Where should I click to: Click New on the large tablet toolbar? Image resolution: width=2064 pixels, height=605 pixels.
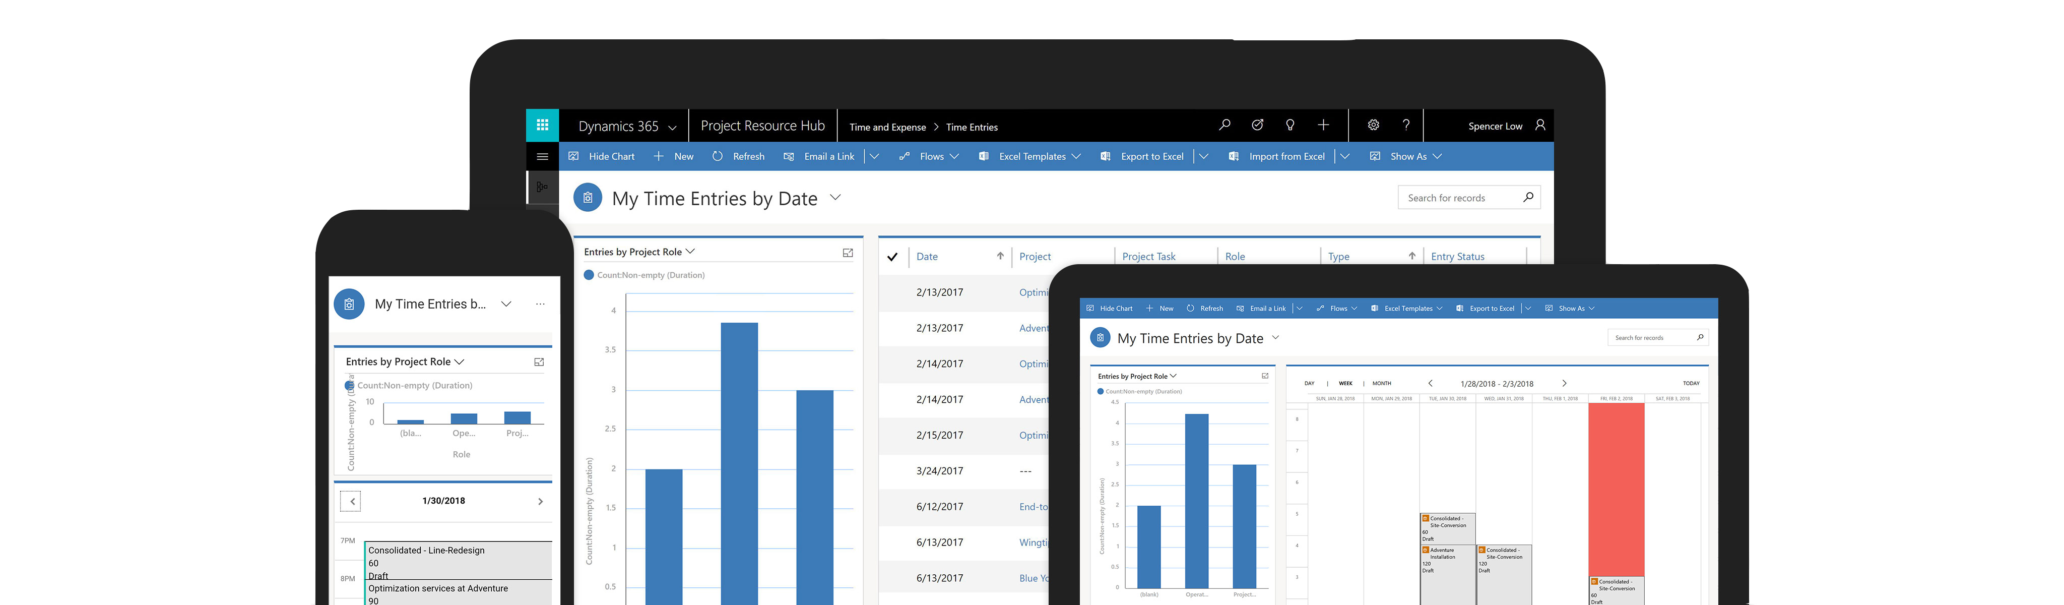[673, 156]
